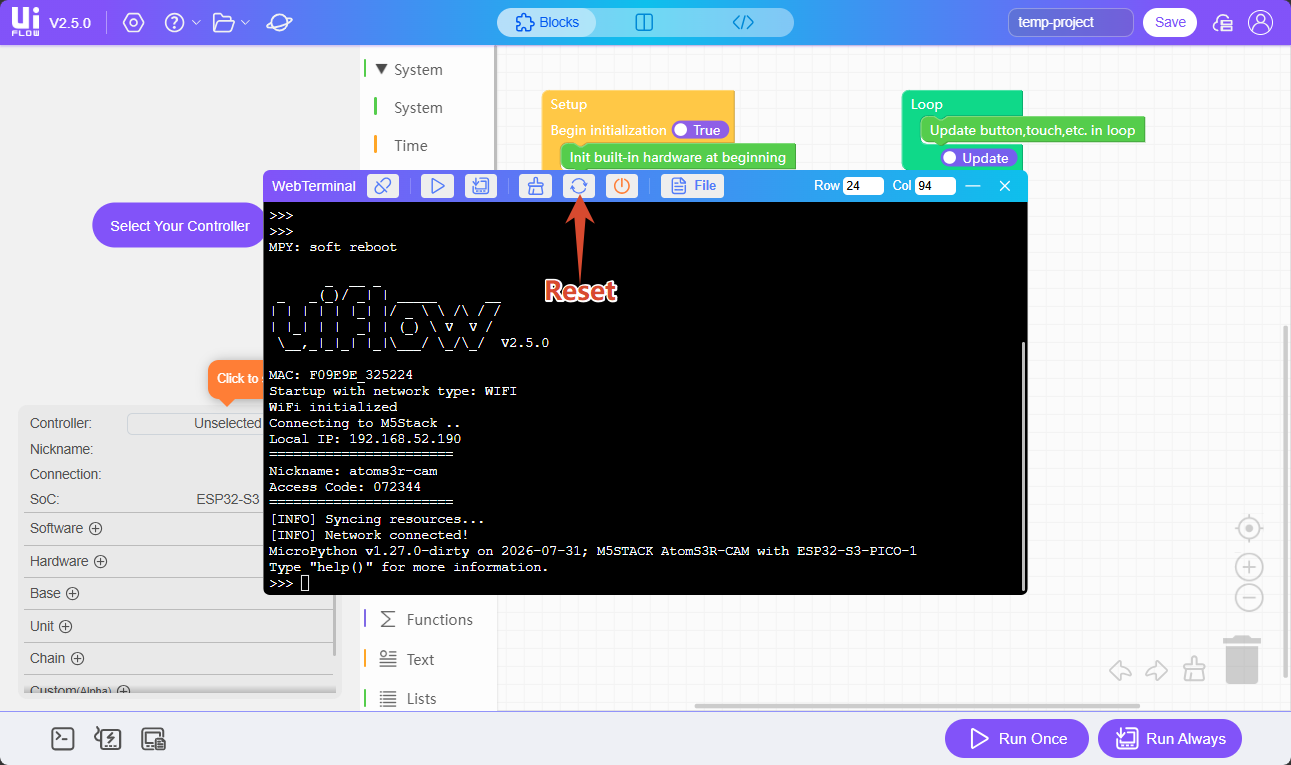
Task: Select the Update button,touch,etc. block
Action: (1032, 130)
